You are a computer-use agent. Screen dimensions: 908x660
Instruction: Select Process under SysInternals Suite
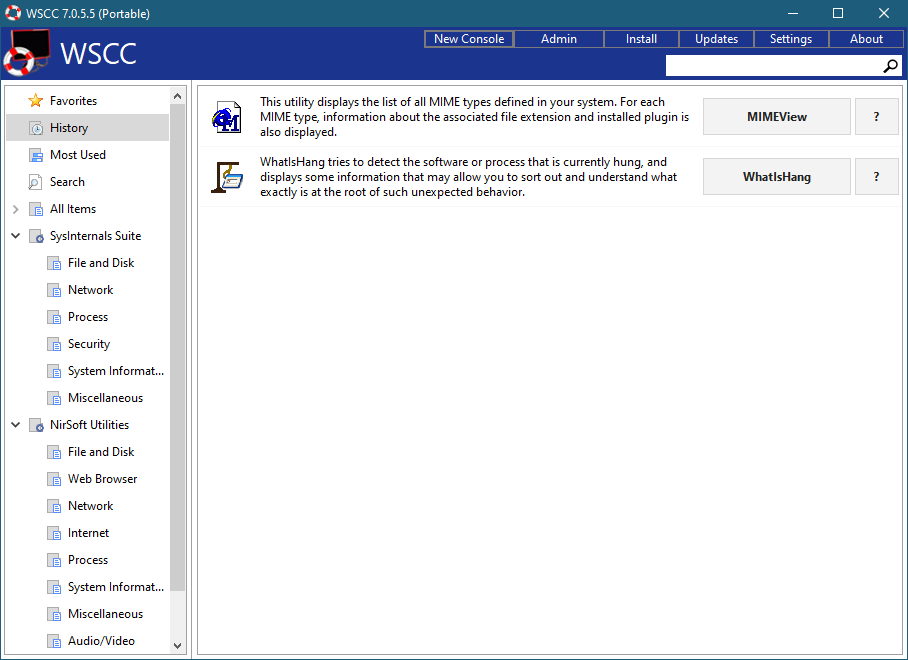pos(87,317)
